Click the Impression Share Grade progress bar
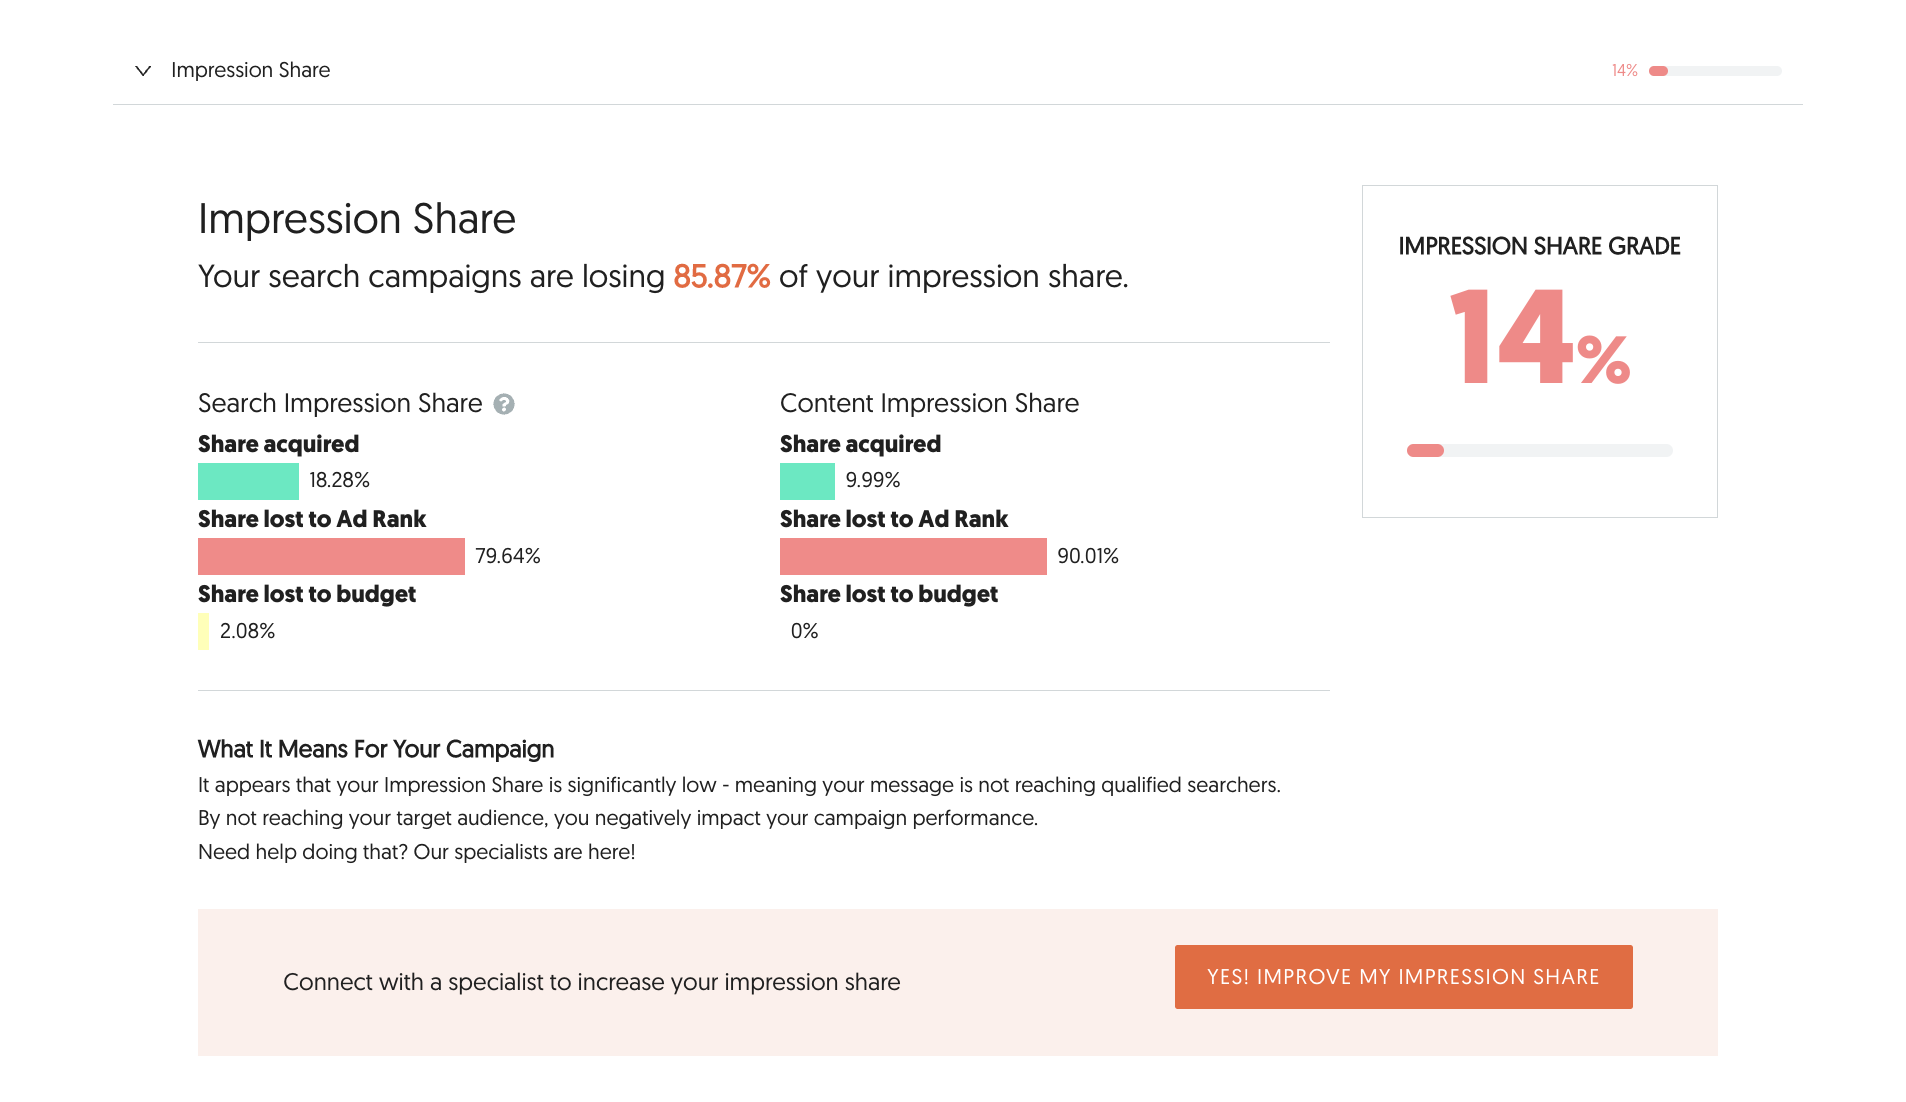Viewport: 1906px width, 1102px height. [1539, 451]
